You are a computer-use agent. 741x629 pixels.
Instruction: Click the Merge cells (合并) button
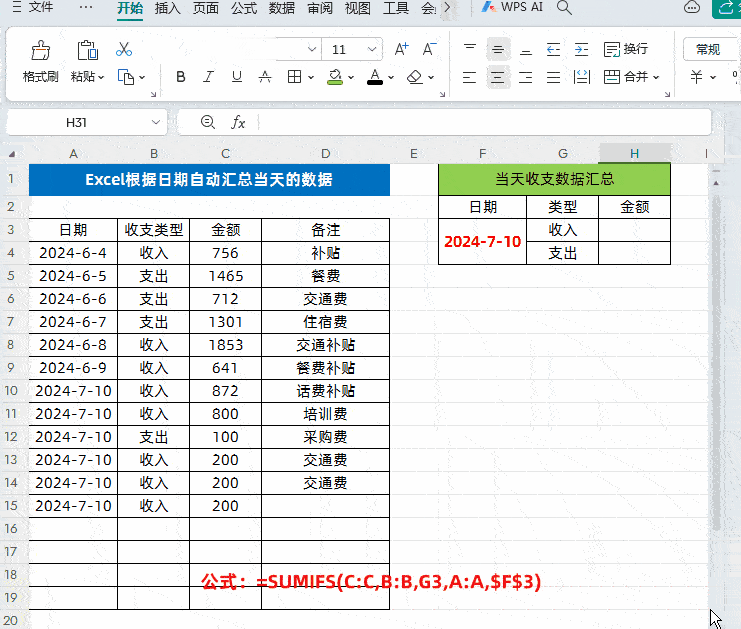pyautogui.click(x=626, y=77)
